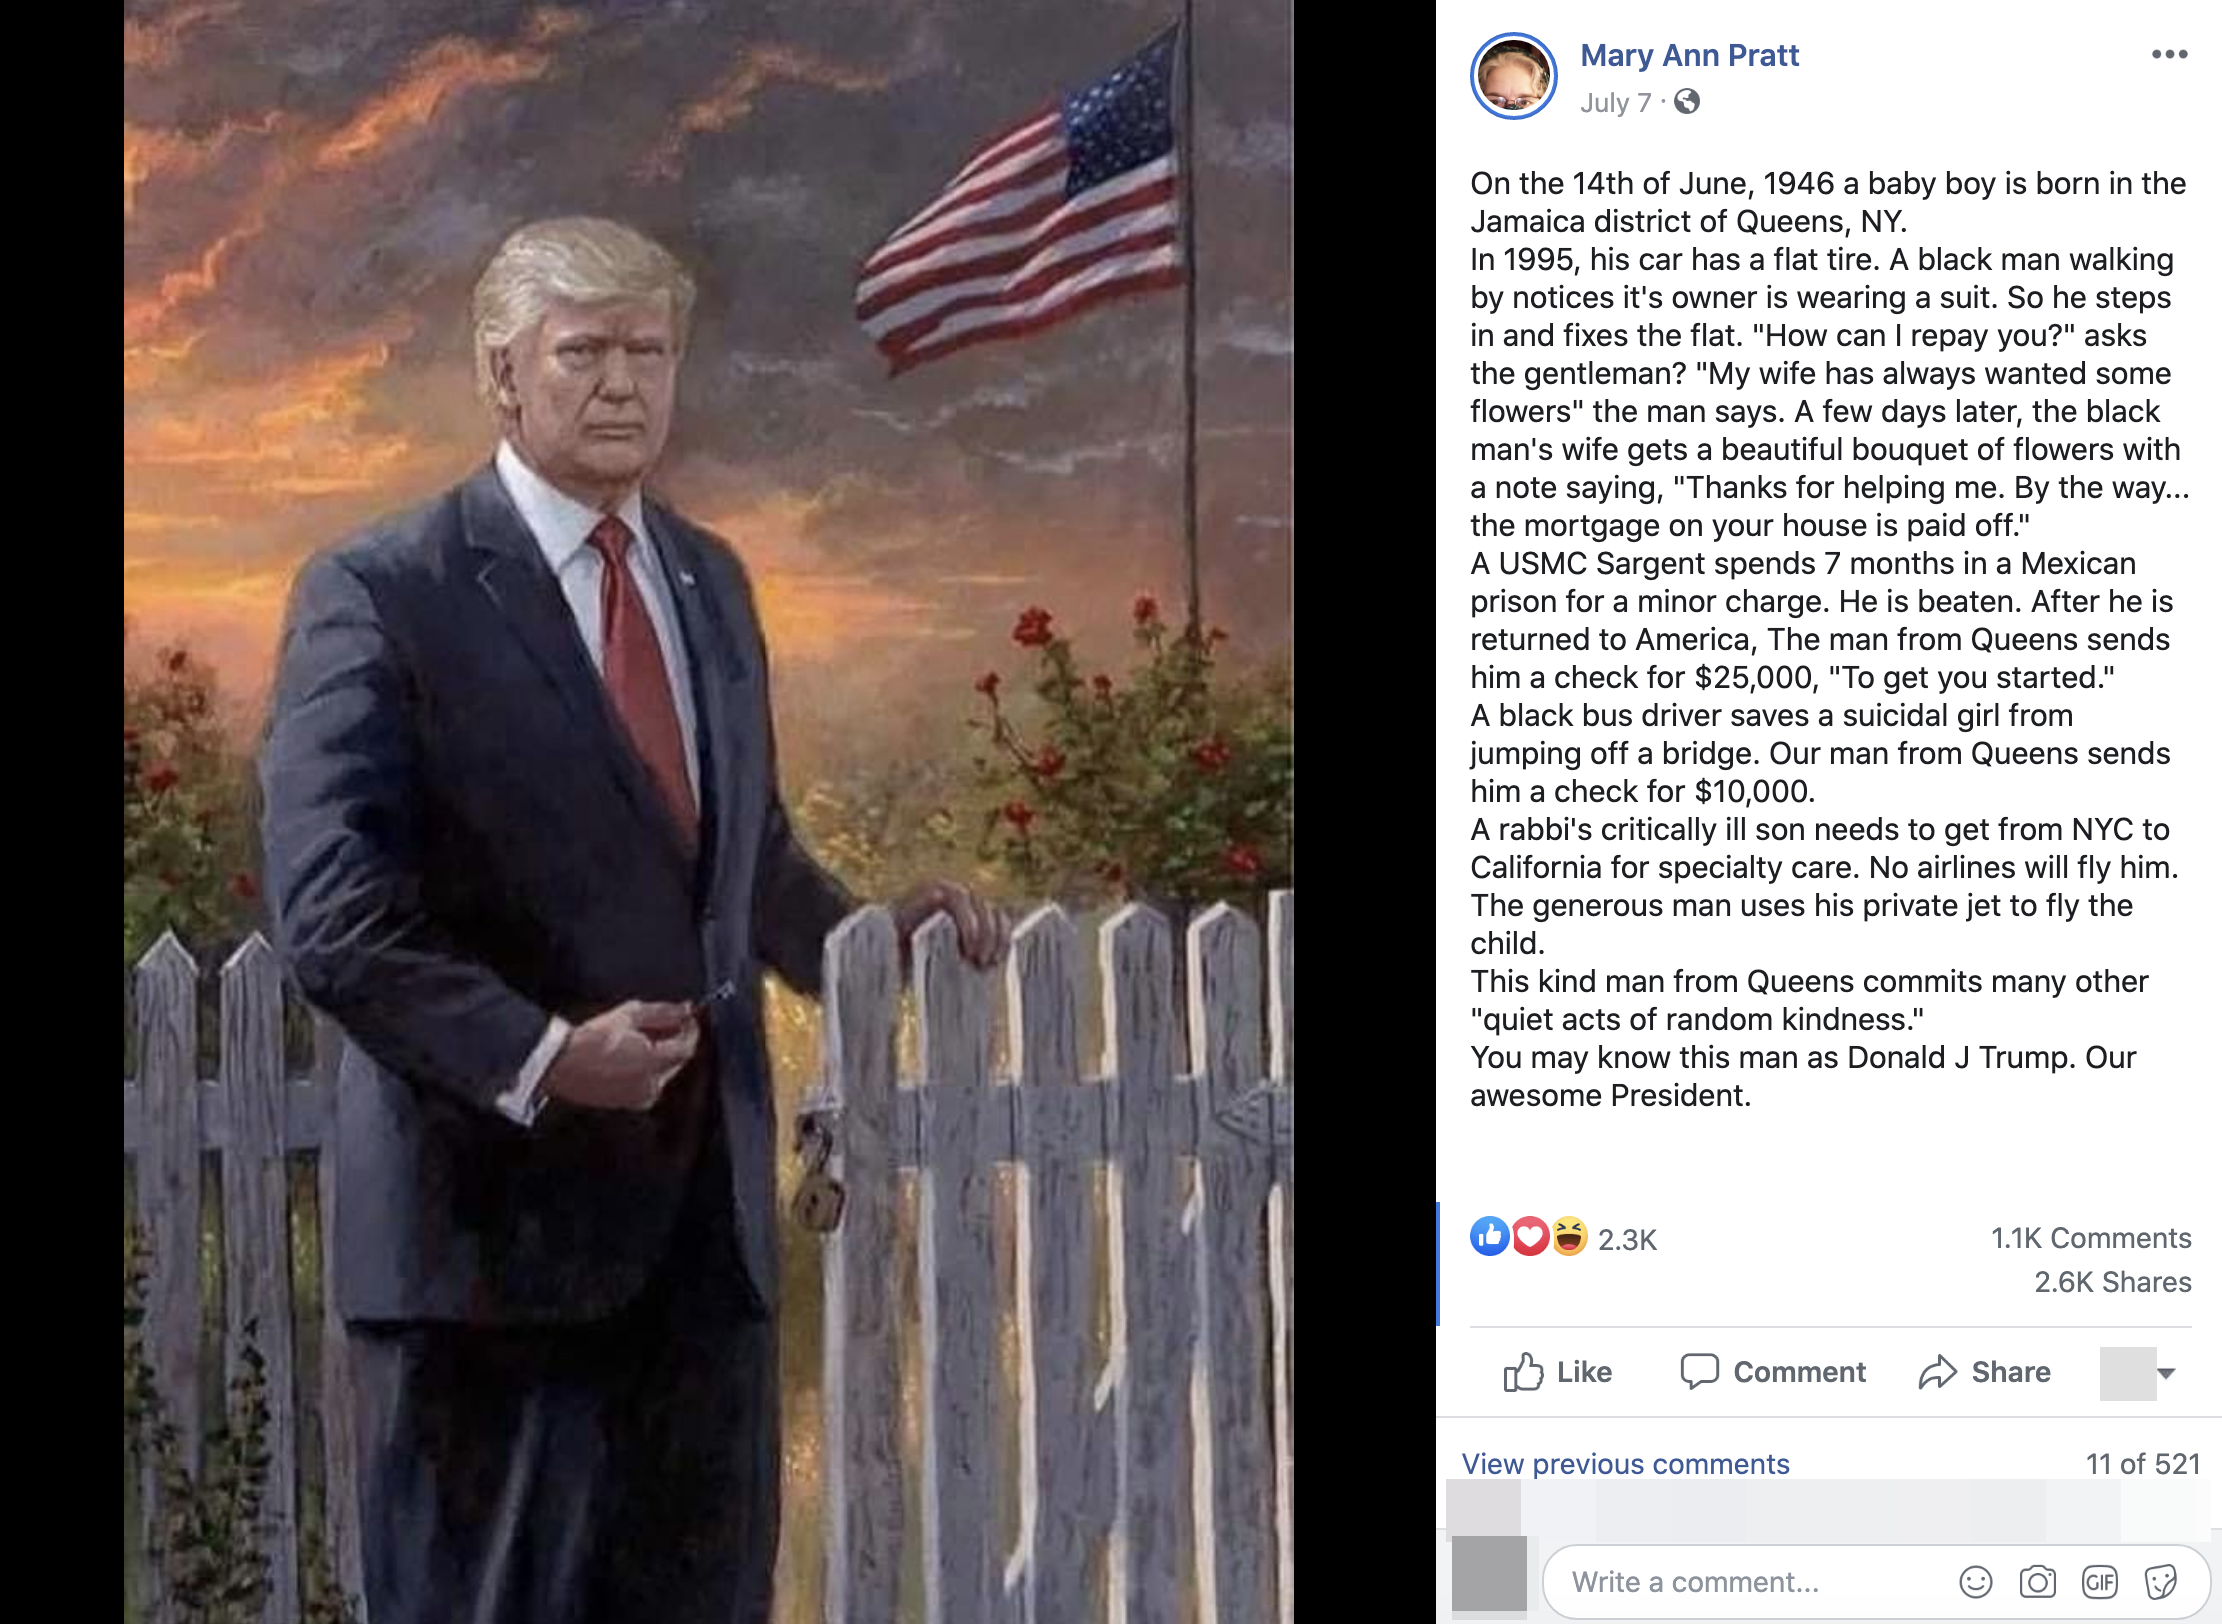View the 2.6K Shares list
Viewport: 2222px width, 1624px height.
click(2113, 1282)
